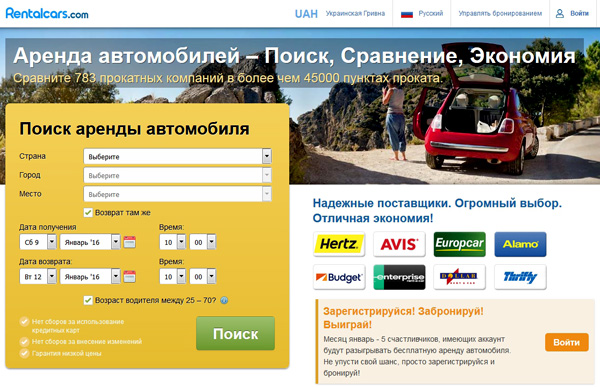Open the pick-up date calendar icon
This screenshot has height=388, width=600.
[x=129, y=242]
